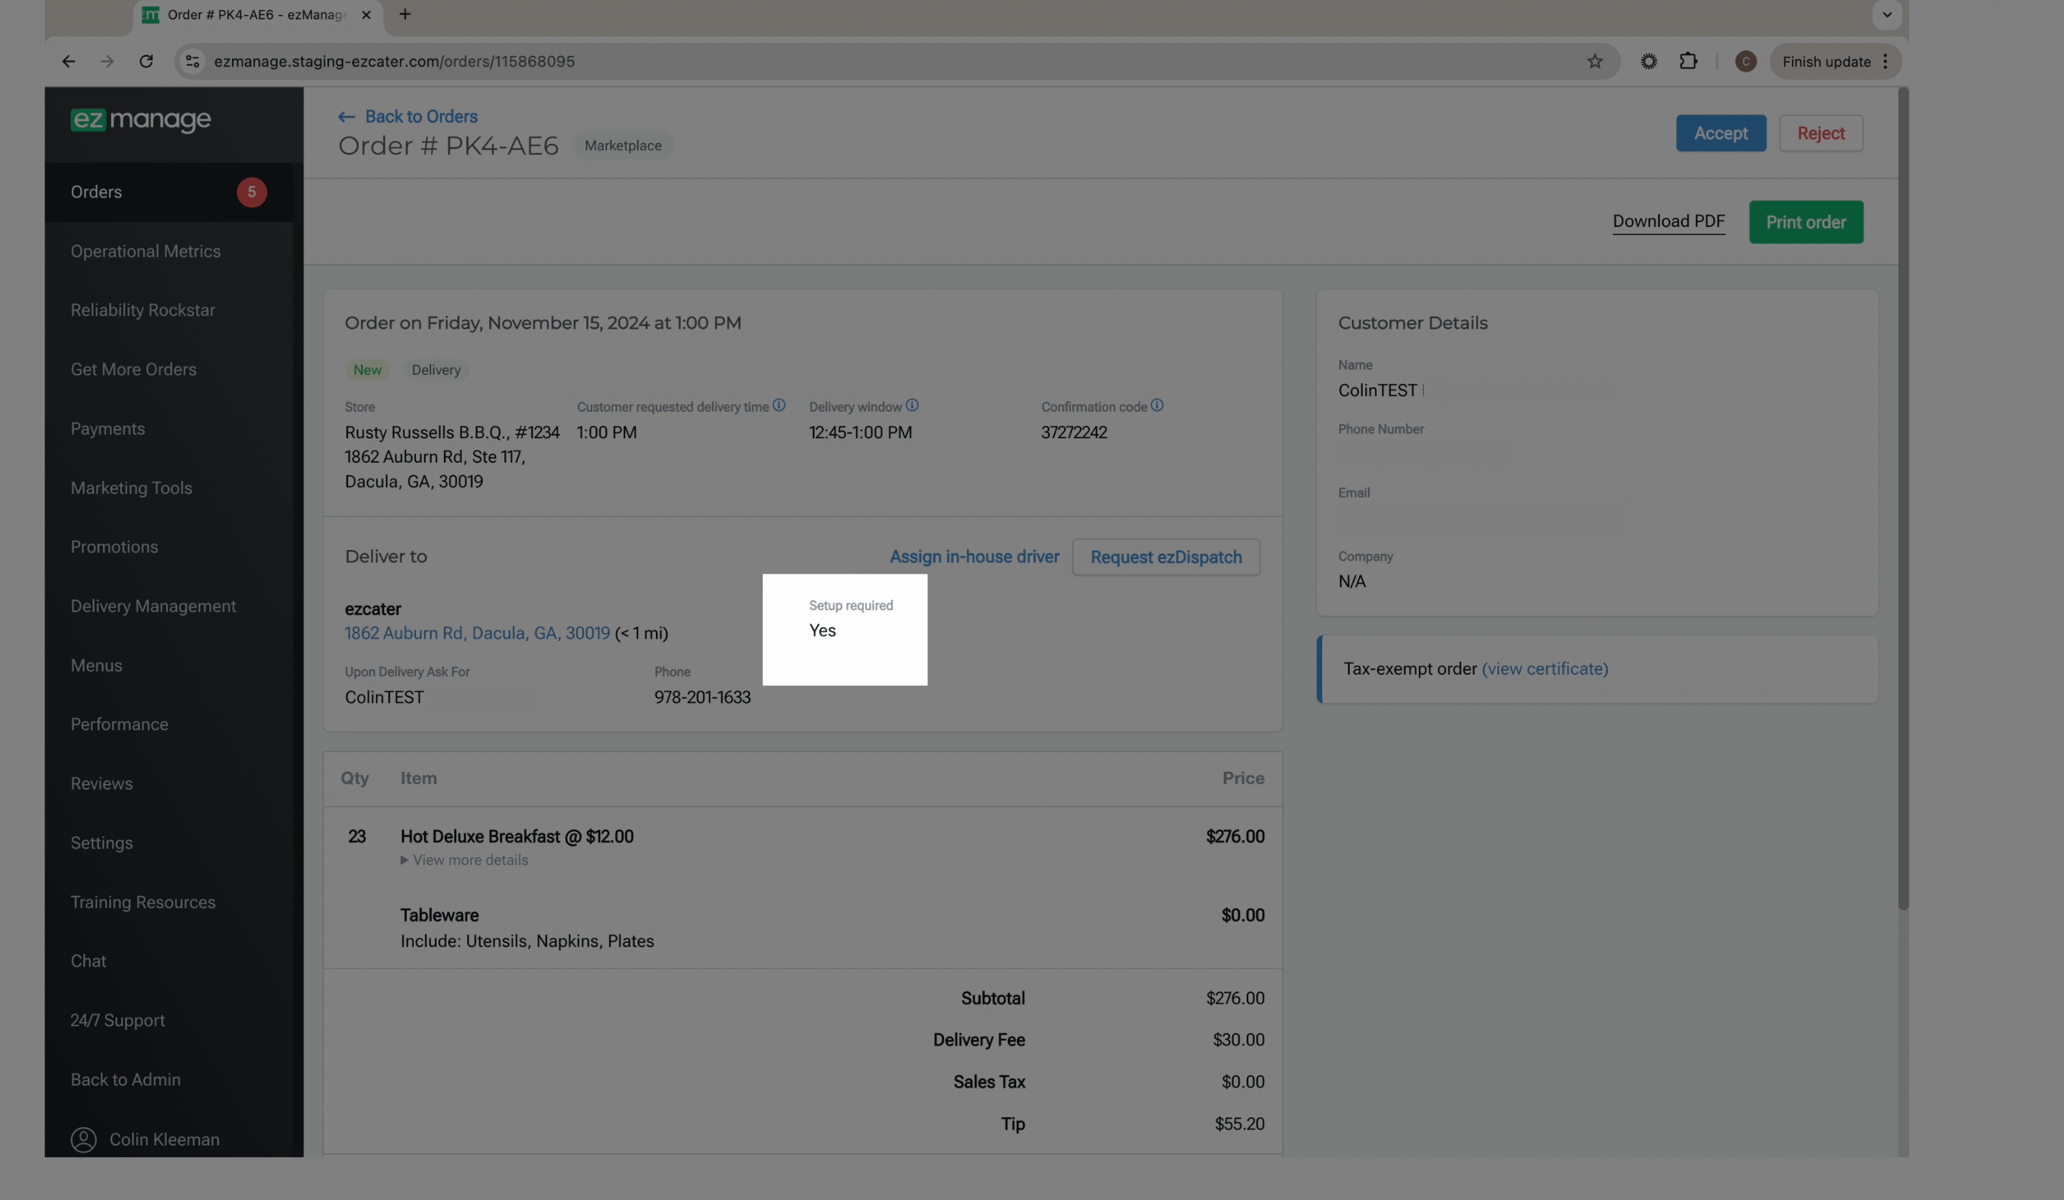Click the user avatar icon near Colin Kleeman
The width and height of the screenshot is (2064, 1200).
(84, 1139)
